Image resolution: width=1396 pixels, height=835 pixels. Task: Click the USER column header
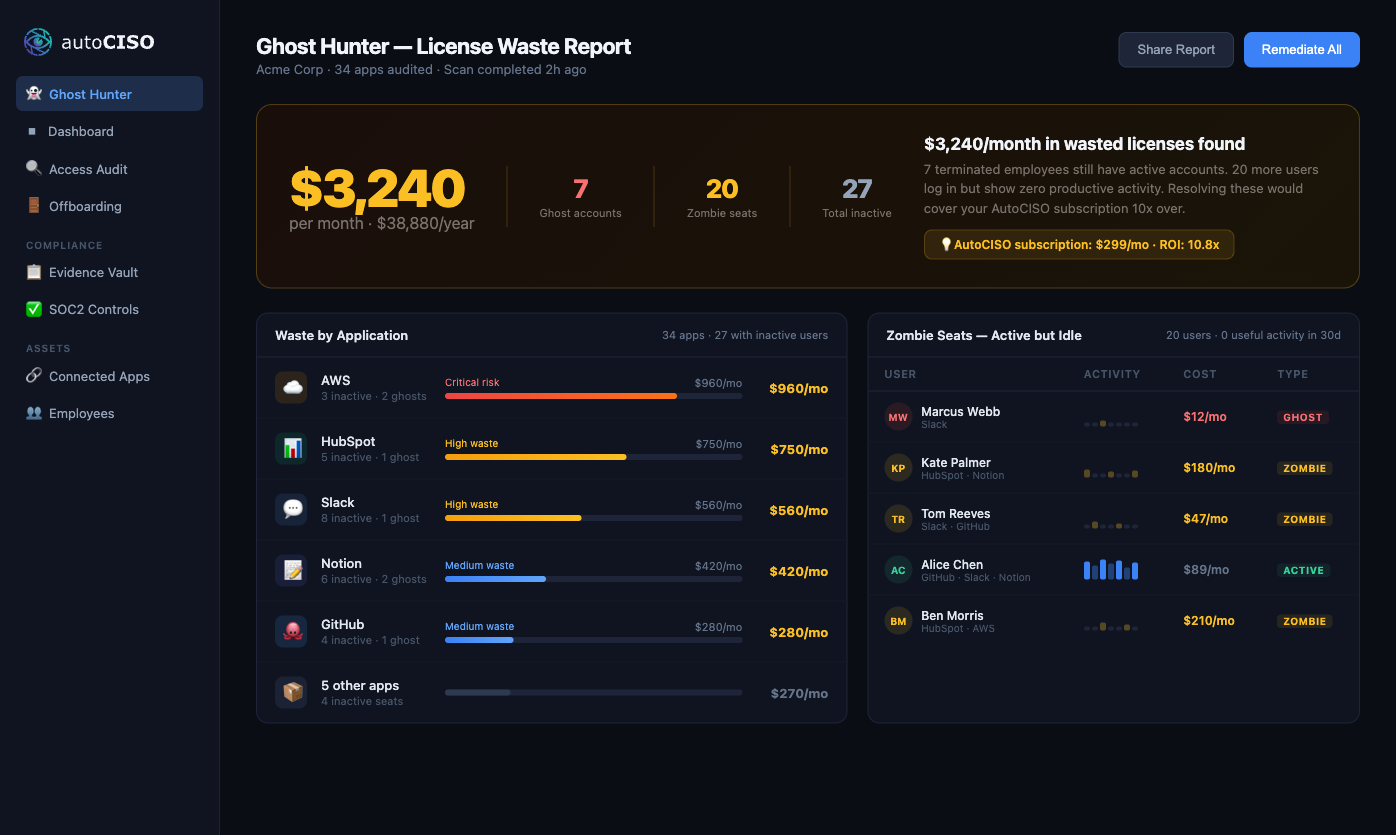(900, 374)
